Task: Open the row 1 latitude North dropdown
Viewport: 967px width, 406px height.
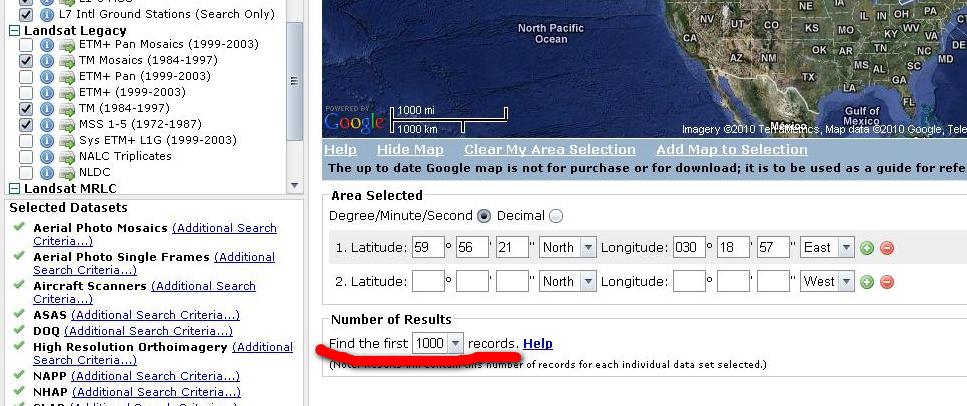Action: (x=587, y=248)
